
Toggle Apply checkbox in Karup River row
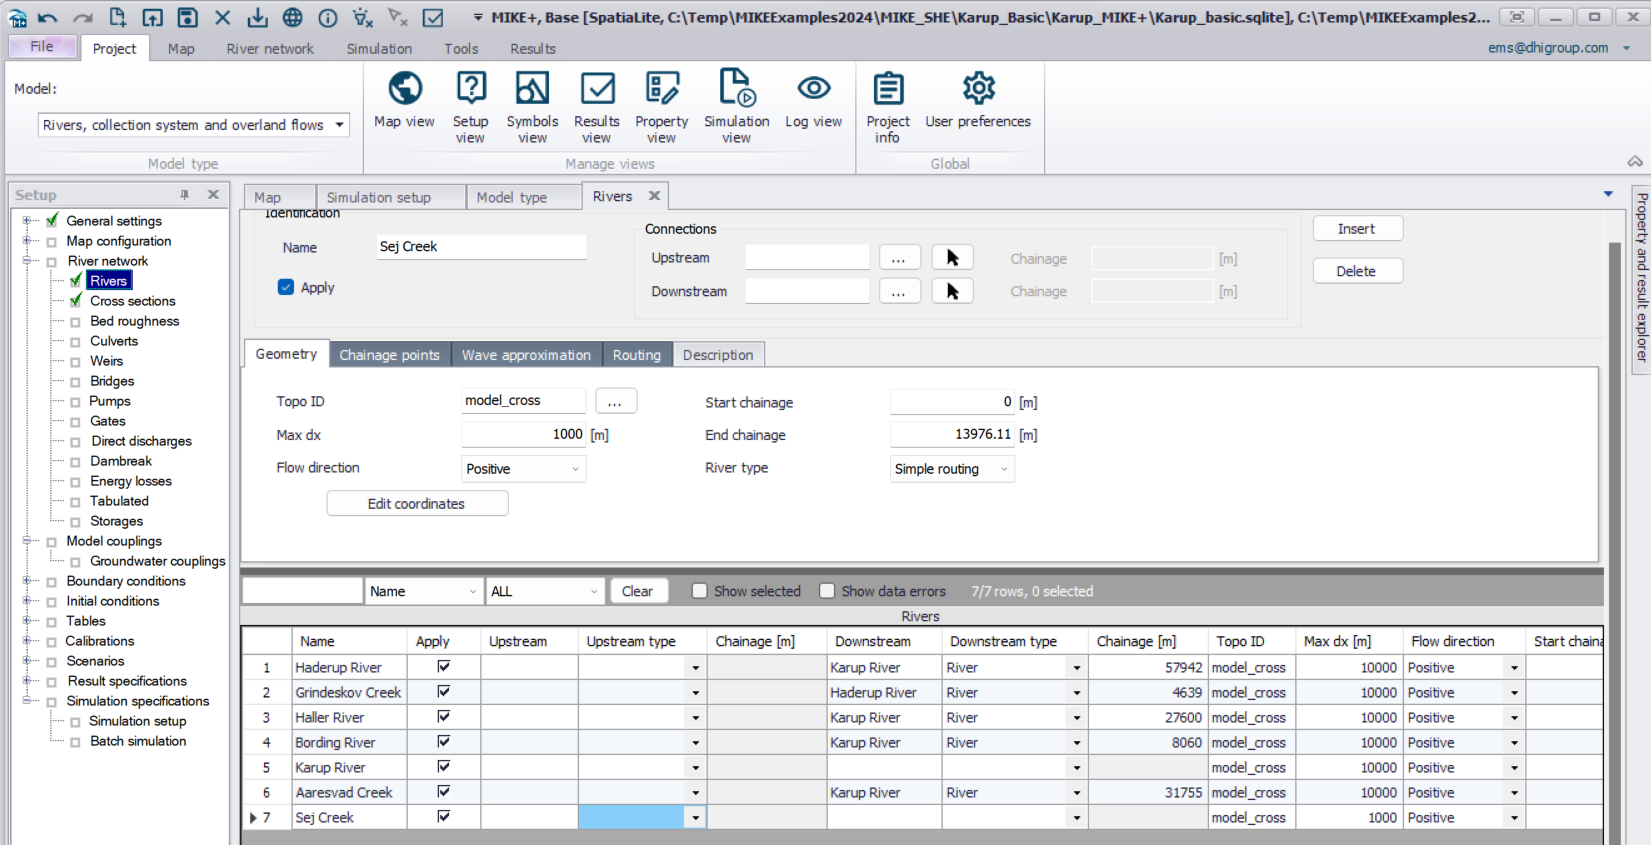pyautogui.click(x=443, y=767)
